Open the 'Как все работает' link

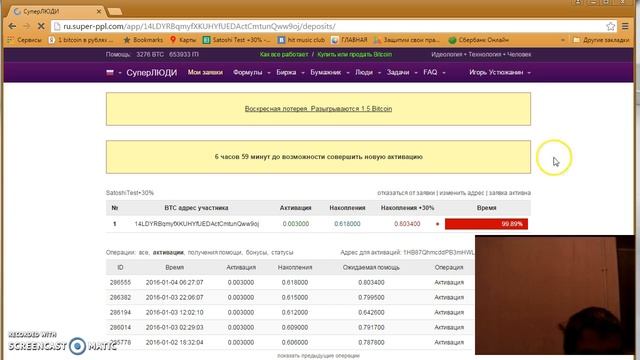pyautogui.click(x=284, y=54)
